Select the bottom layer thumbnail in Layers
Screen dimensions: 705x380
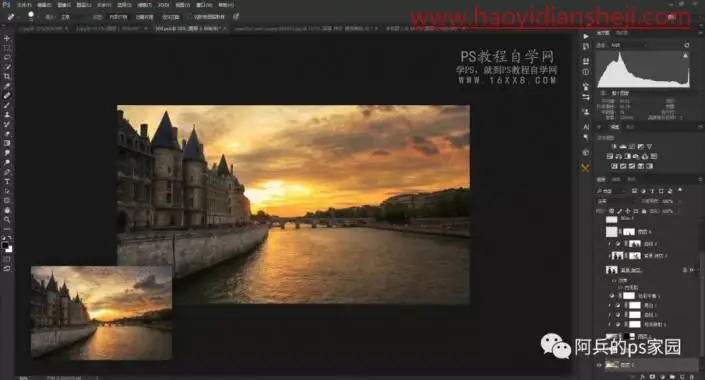coord(611,365)
